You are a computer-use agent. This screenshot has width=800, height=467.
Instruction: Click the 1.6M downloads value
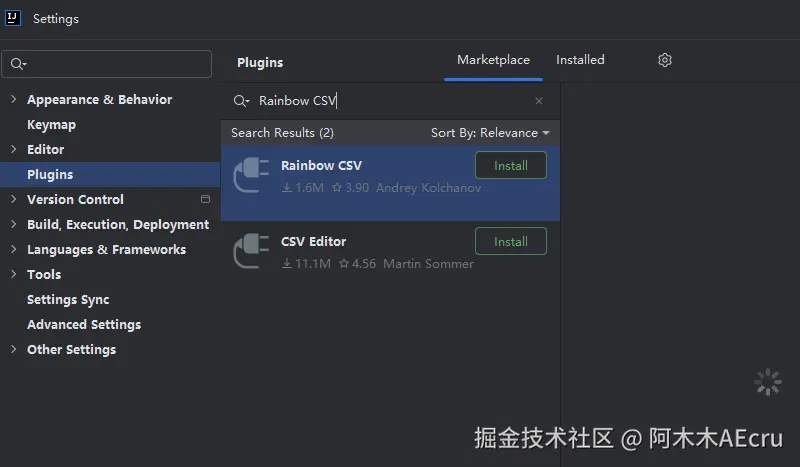click(x=309, y=188)
